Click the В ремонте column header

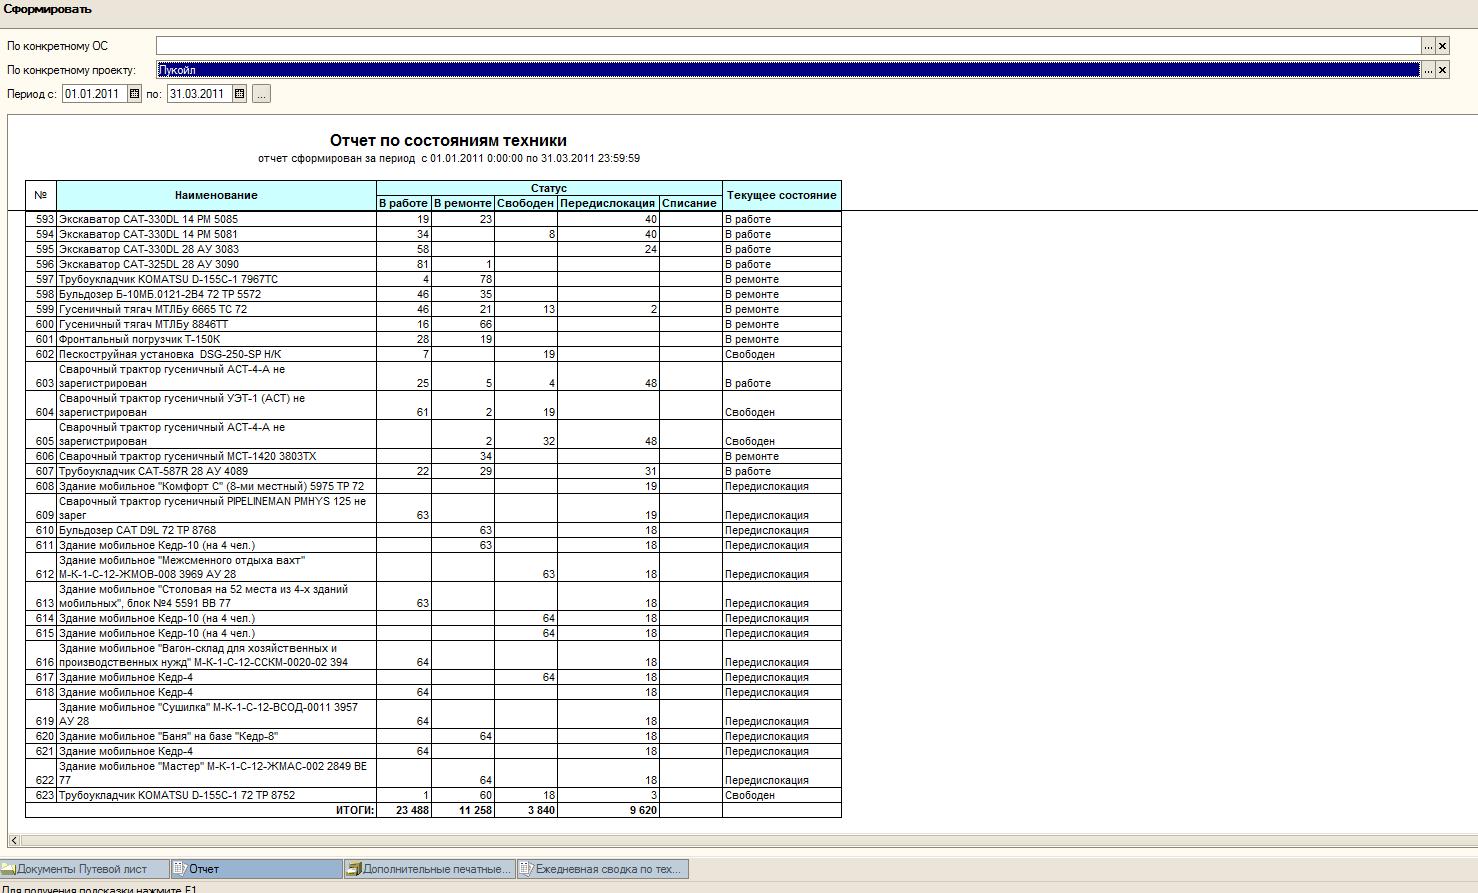pyautogui.click(x=463, y=203)
